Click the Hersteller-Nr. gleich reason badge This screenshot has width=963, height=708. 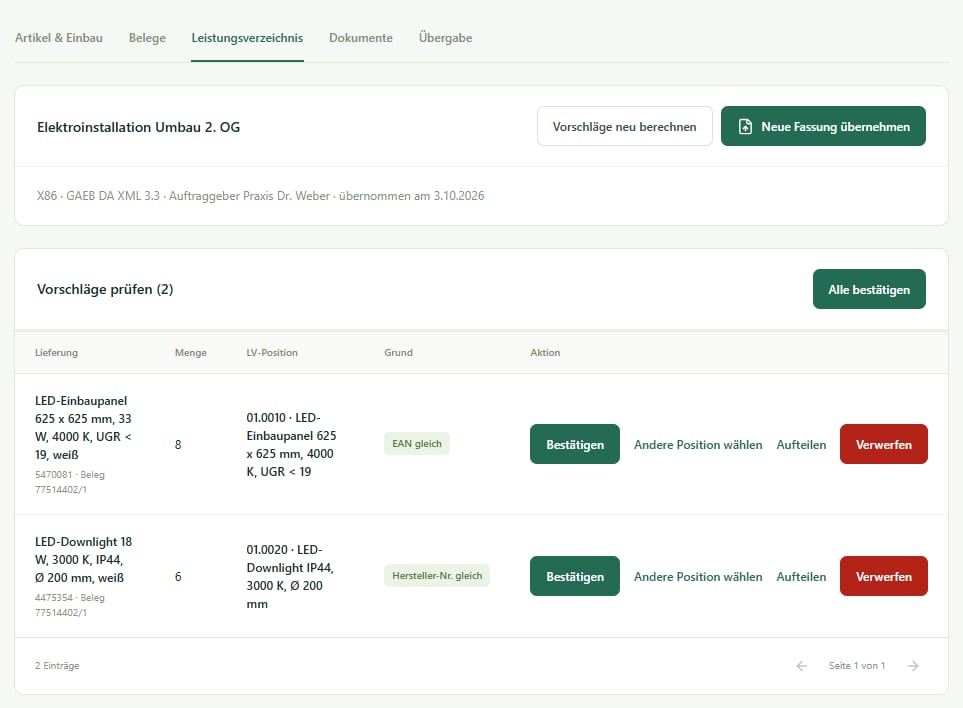pos(437,575)
